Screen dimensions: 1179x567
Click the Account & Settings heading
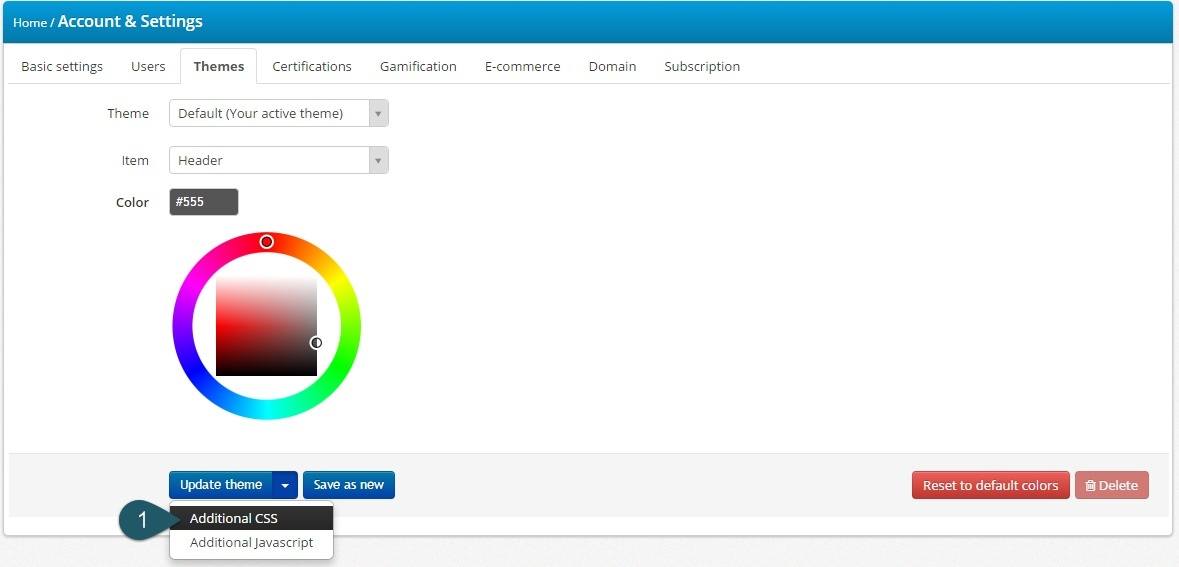pos(130,21)
